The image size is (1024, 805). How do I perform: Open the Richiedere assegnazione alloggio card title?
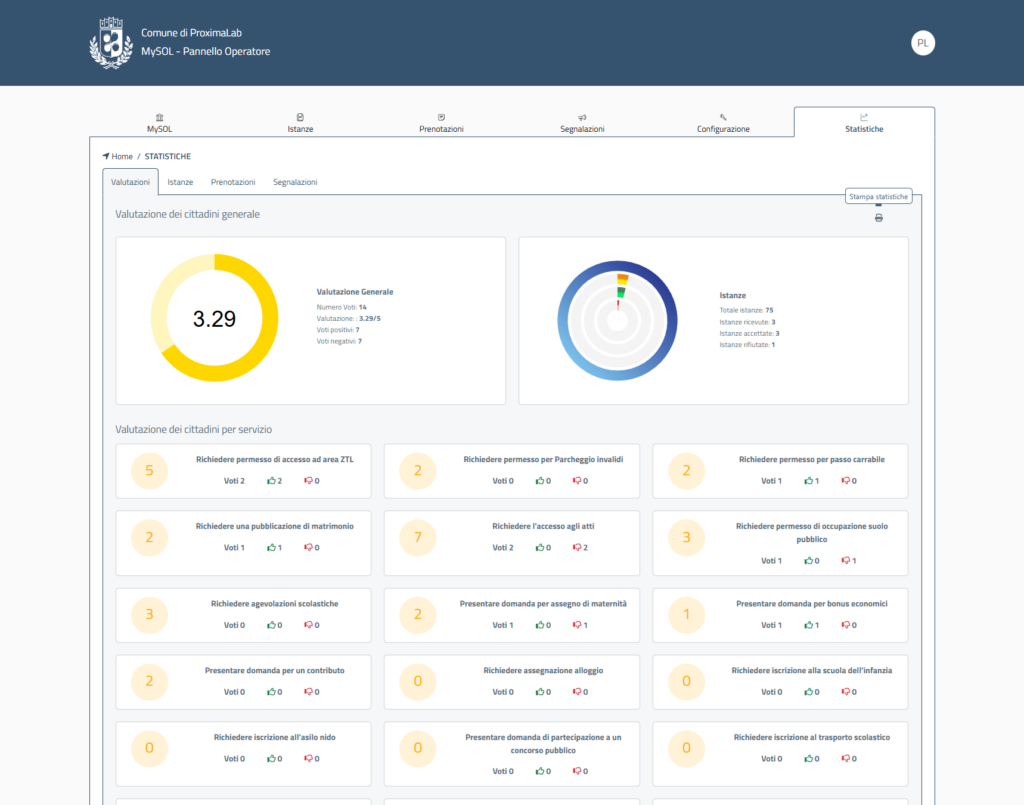pos(543,671)
